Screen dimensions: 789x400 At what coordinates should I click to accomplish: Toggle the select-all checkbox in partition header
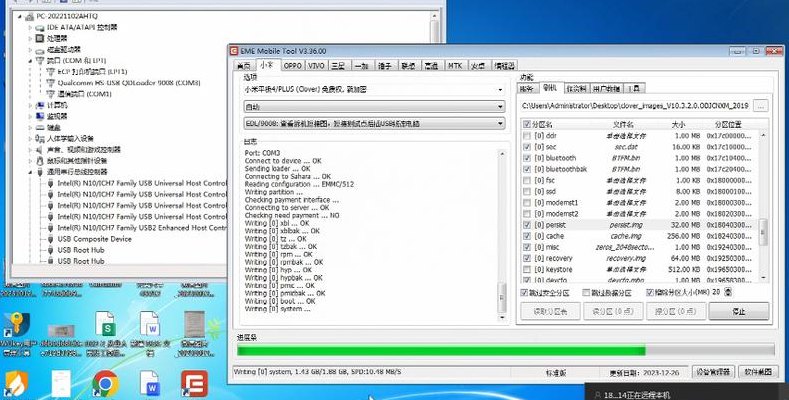pos(527,124)
